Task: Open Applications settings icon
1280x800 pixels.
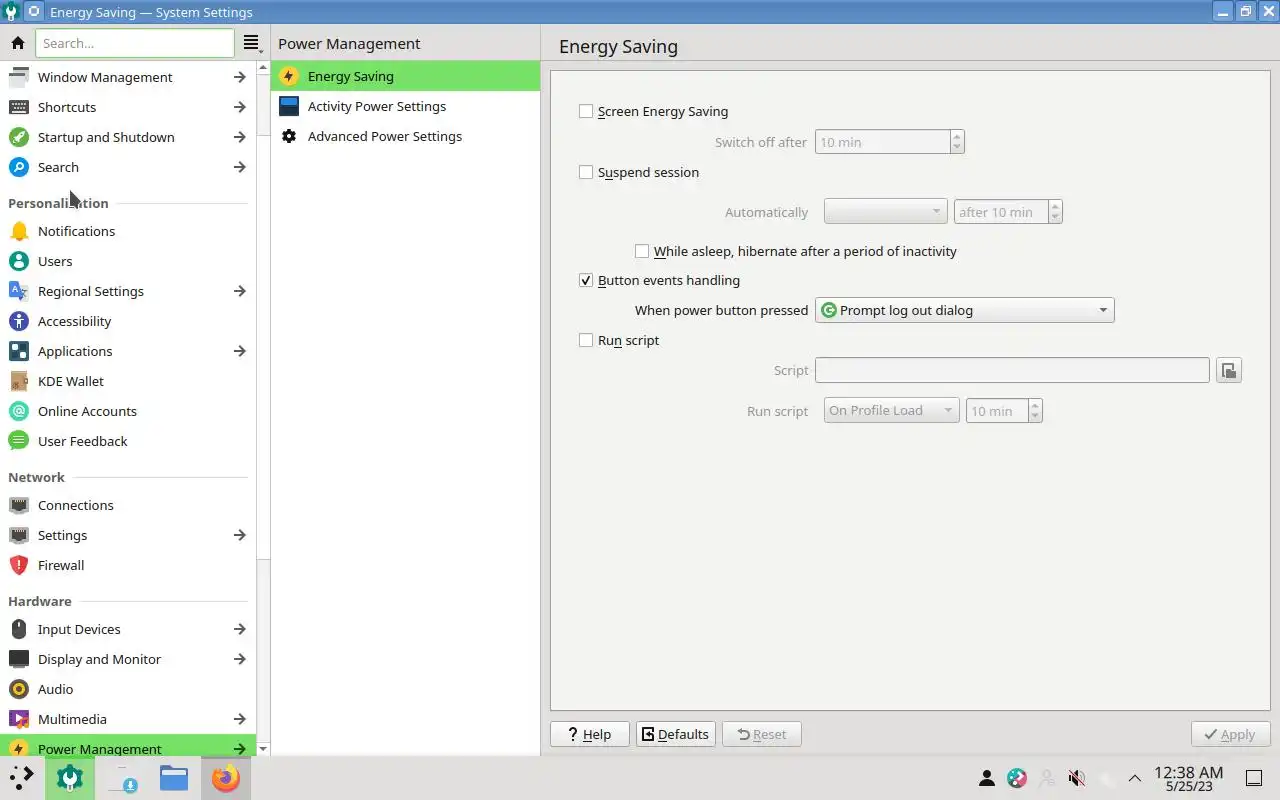Action: click(19, 351)
